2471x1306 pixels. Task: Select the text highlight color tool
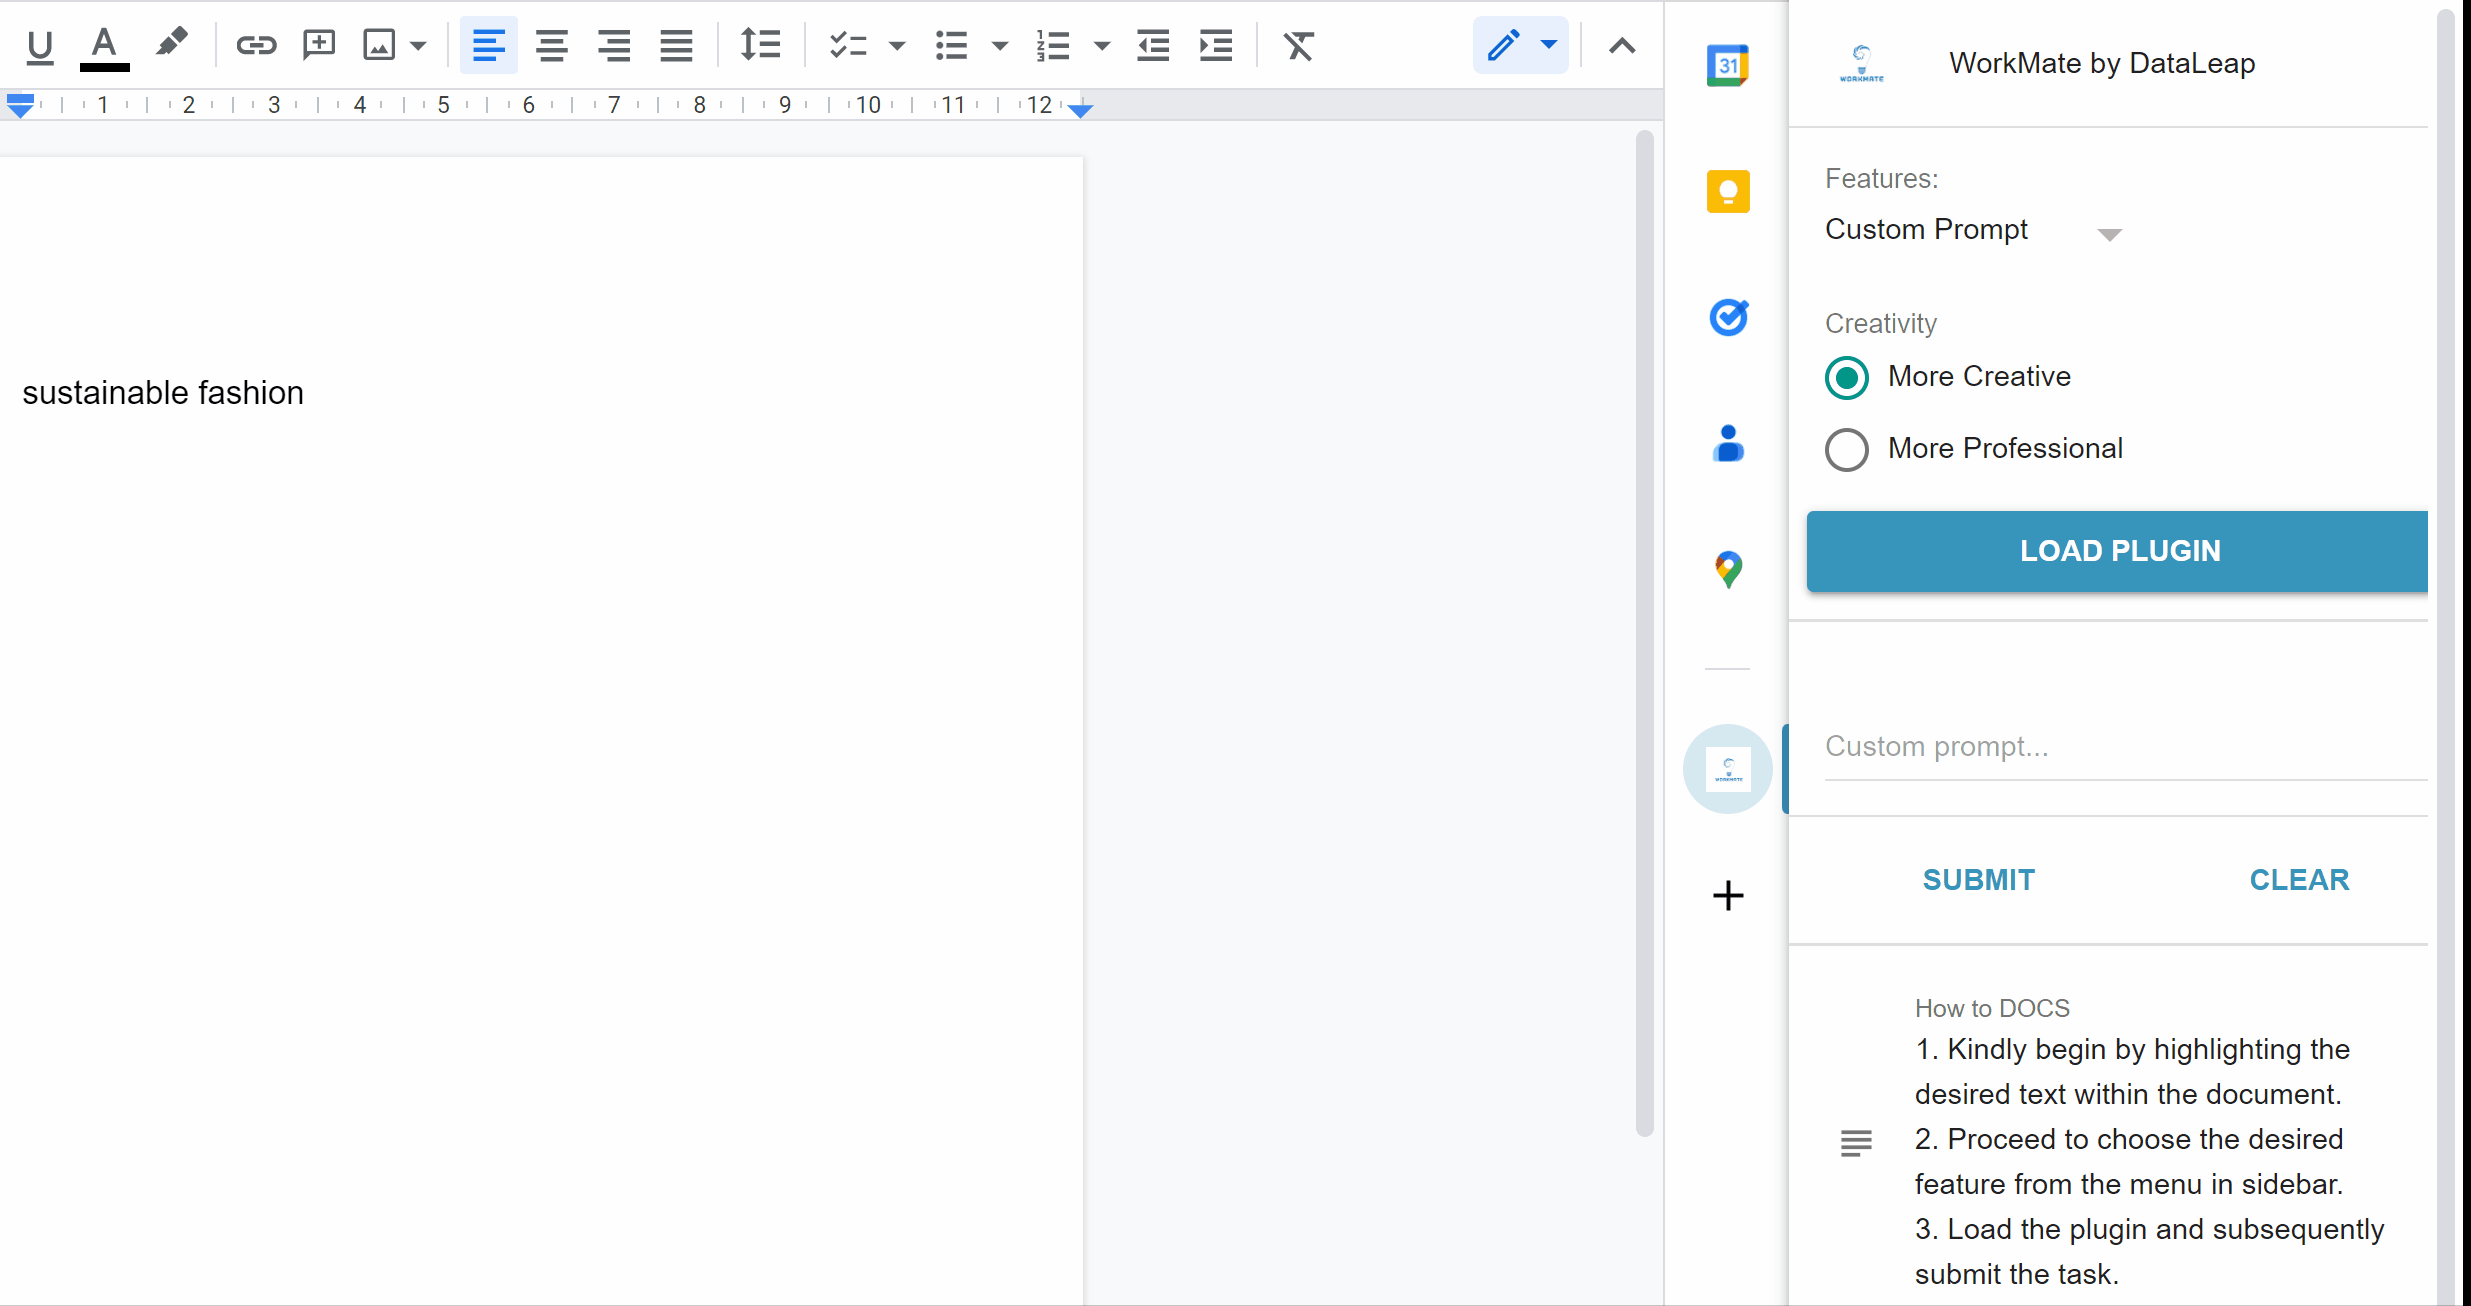(170, 44)
